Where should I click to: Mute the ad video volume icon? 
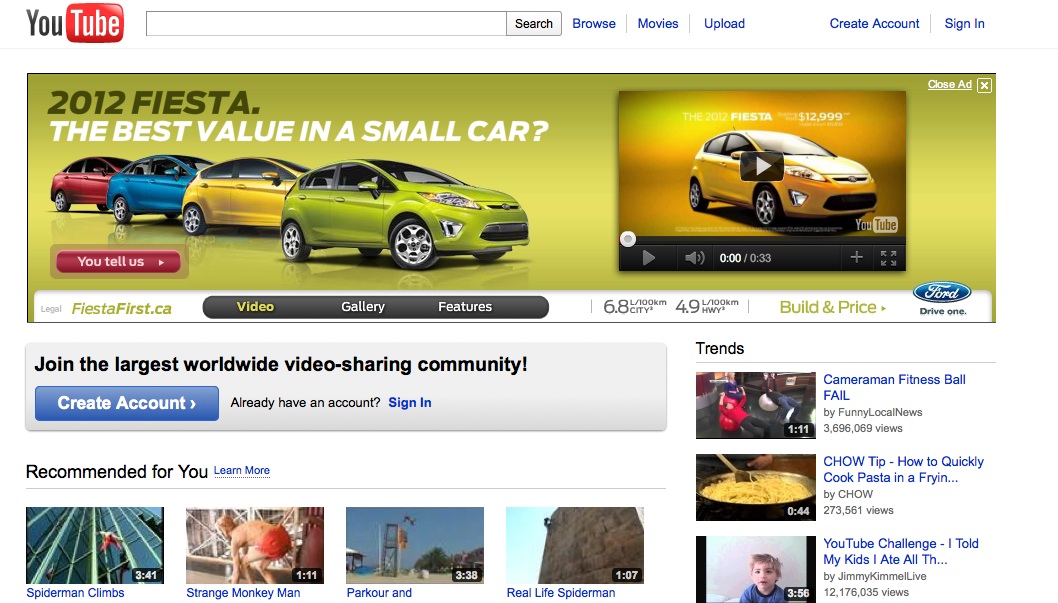coord(694,258)
